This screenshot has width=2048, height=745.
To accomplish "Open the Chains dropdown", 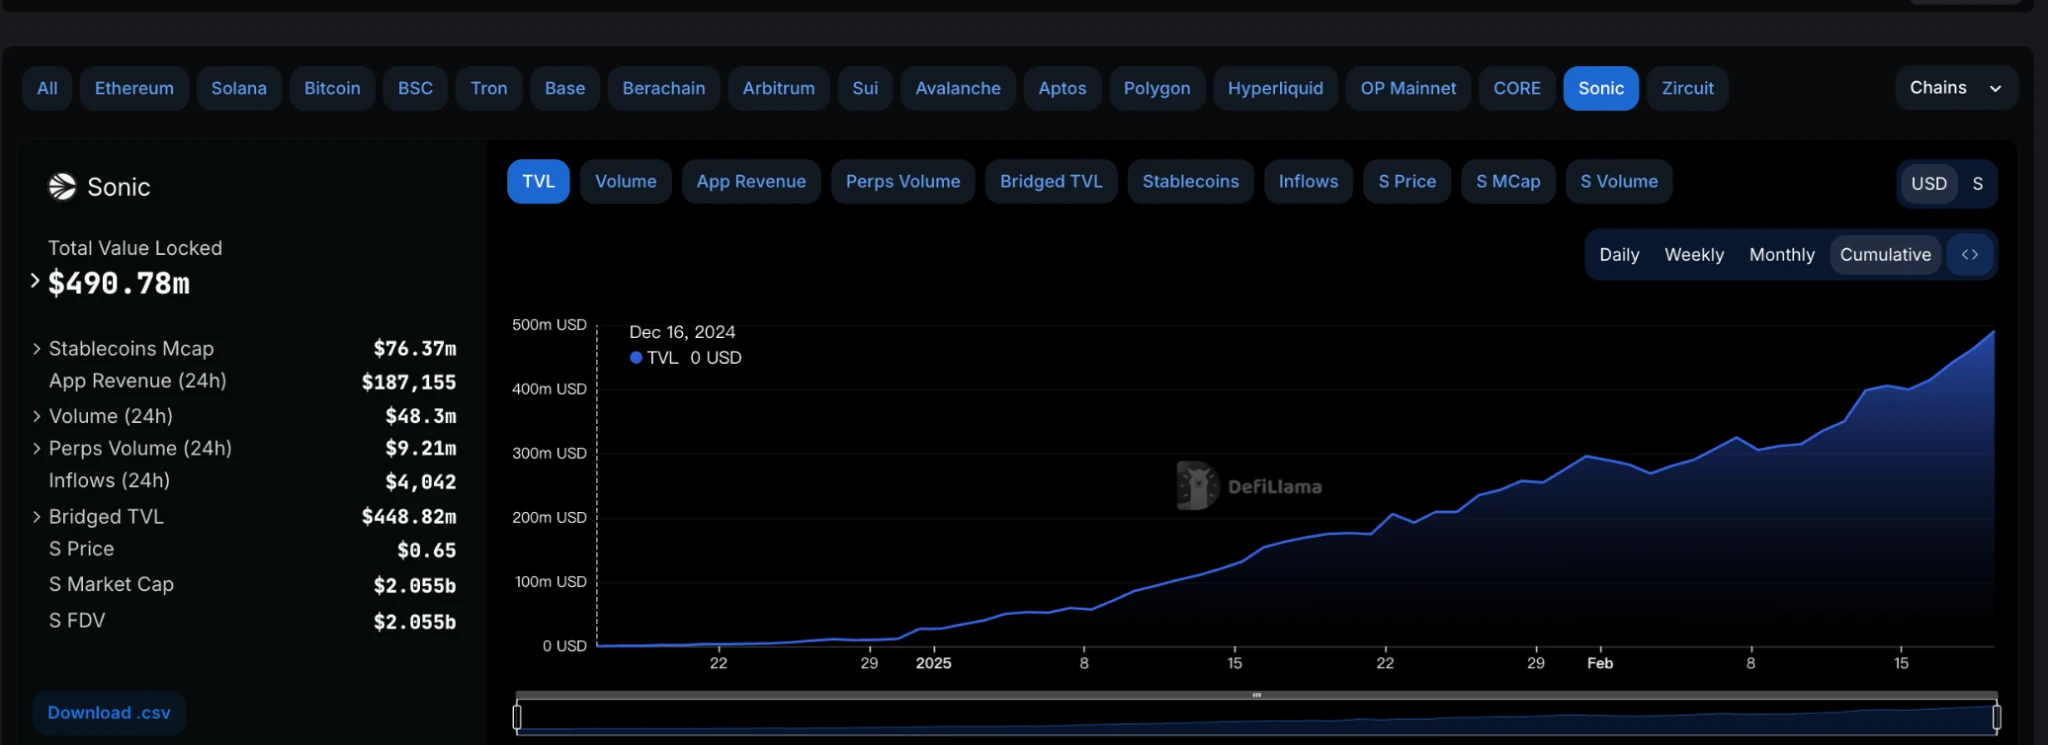I will pyautogui.click(x=1955, y=88).
